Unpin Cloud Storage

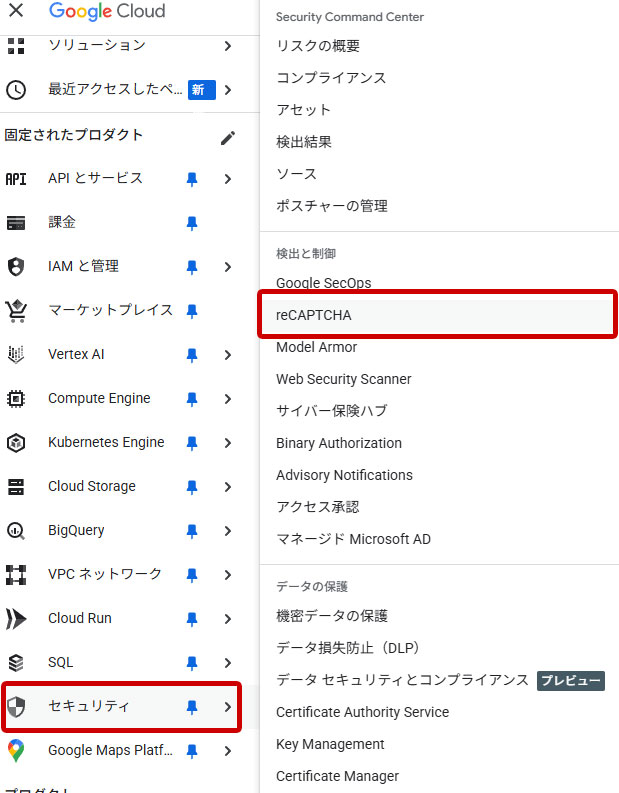pyautogui.click(x=192, y=487)
